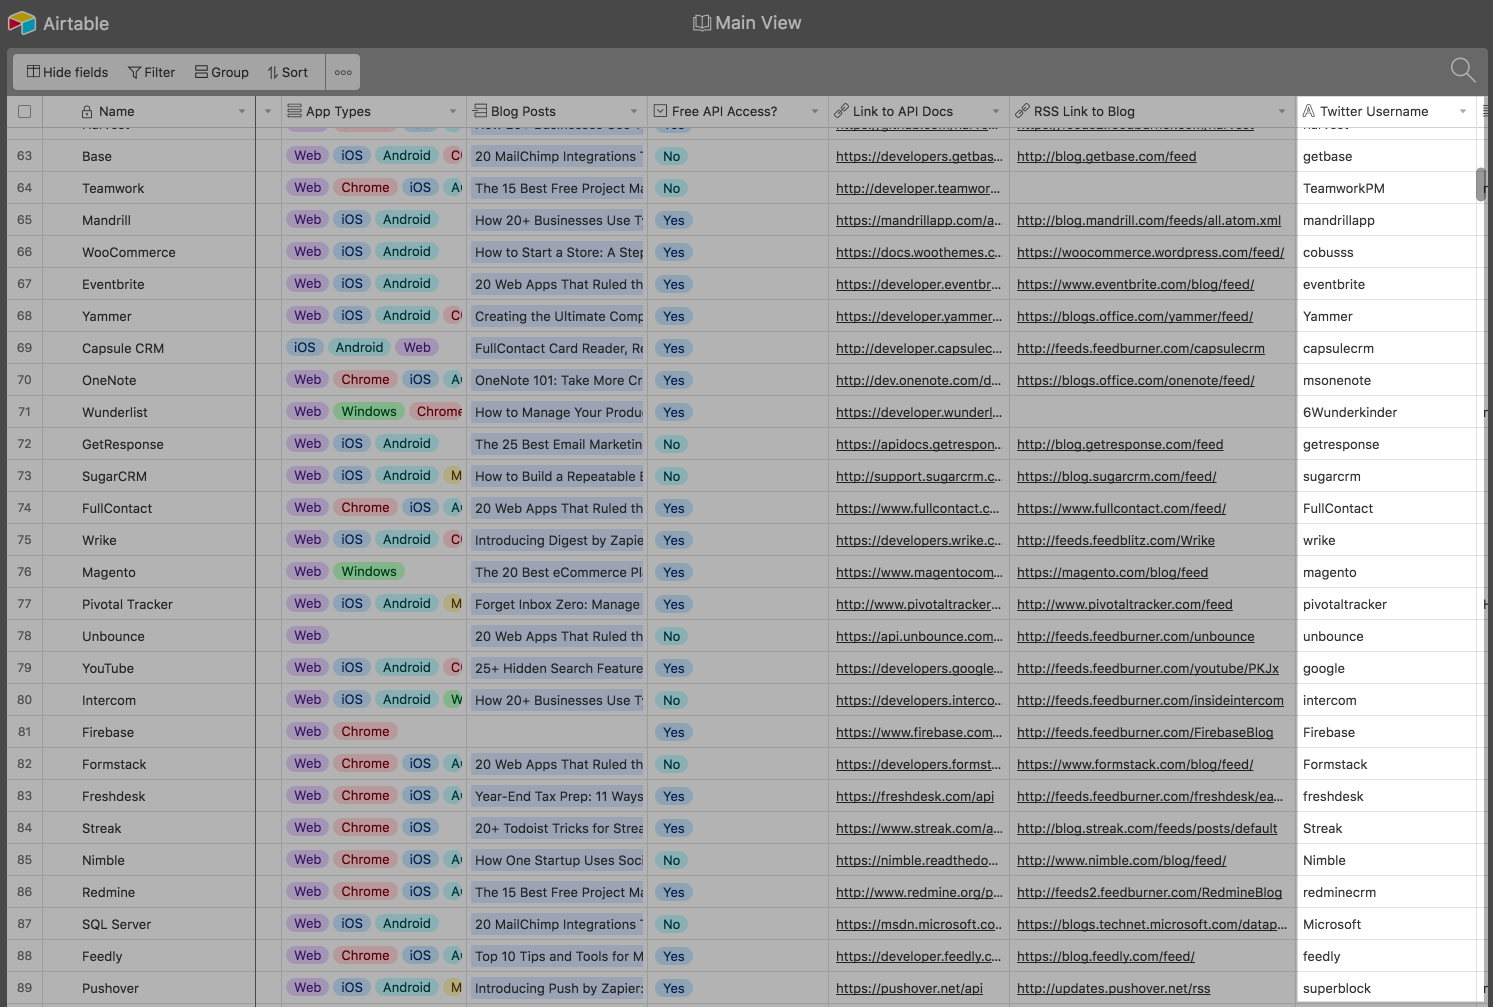Open the mandrill atom feed link
The height and width of the screenshot is (1007, 1493).
[1149, 220]
